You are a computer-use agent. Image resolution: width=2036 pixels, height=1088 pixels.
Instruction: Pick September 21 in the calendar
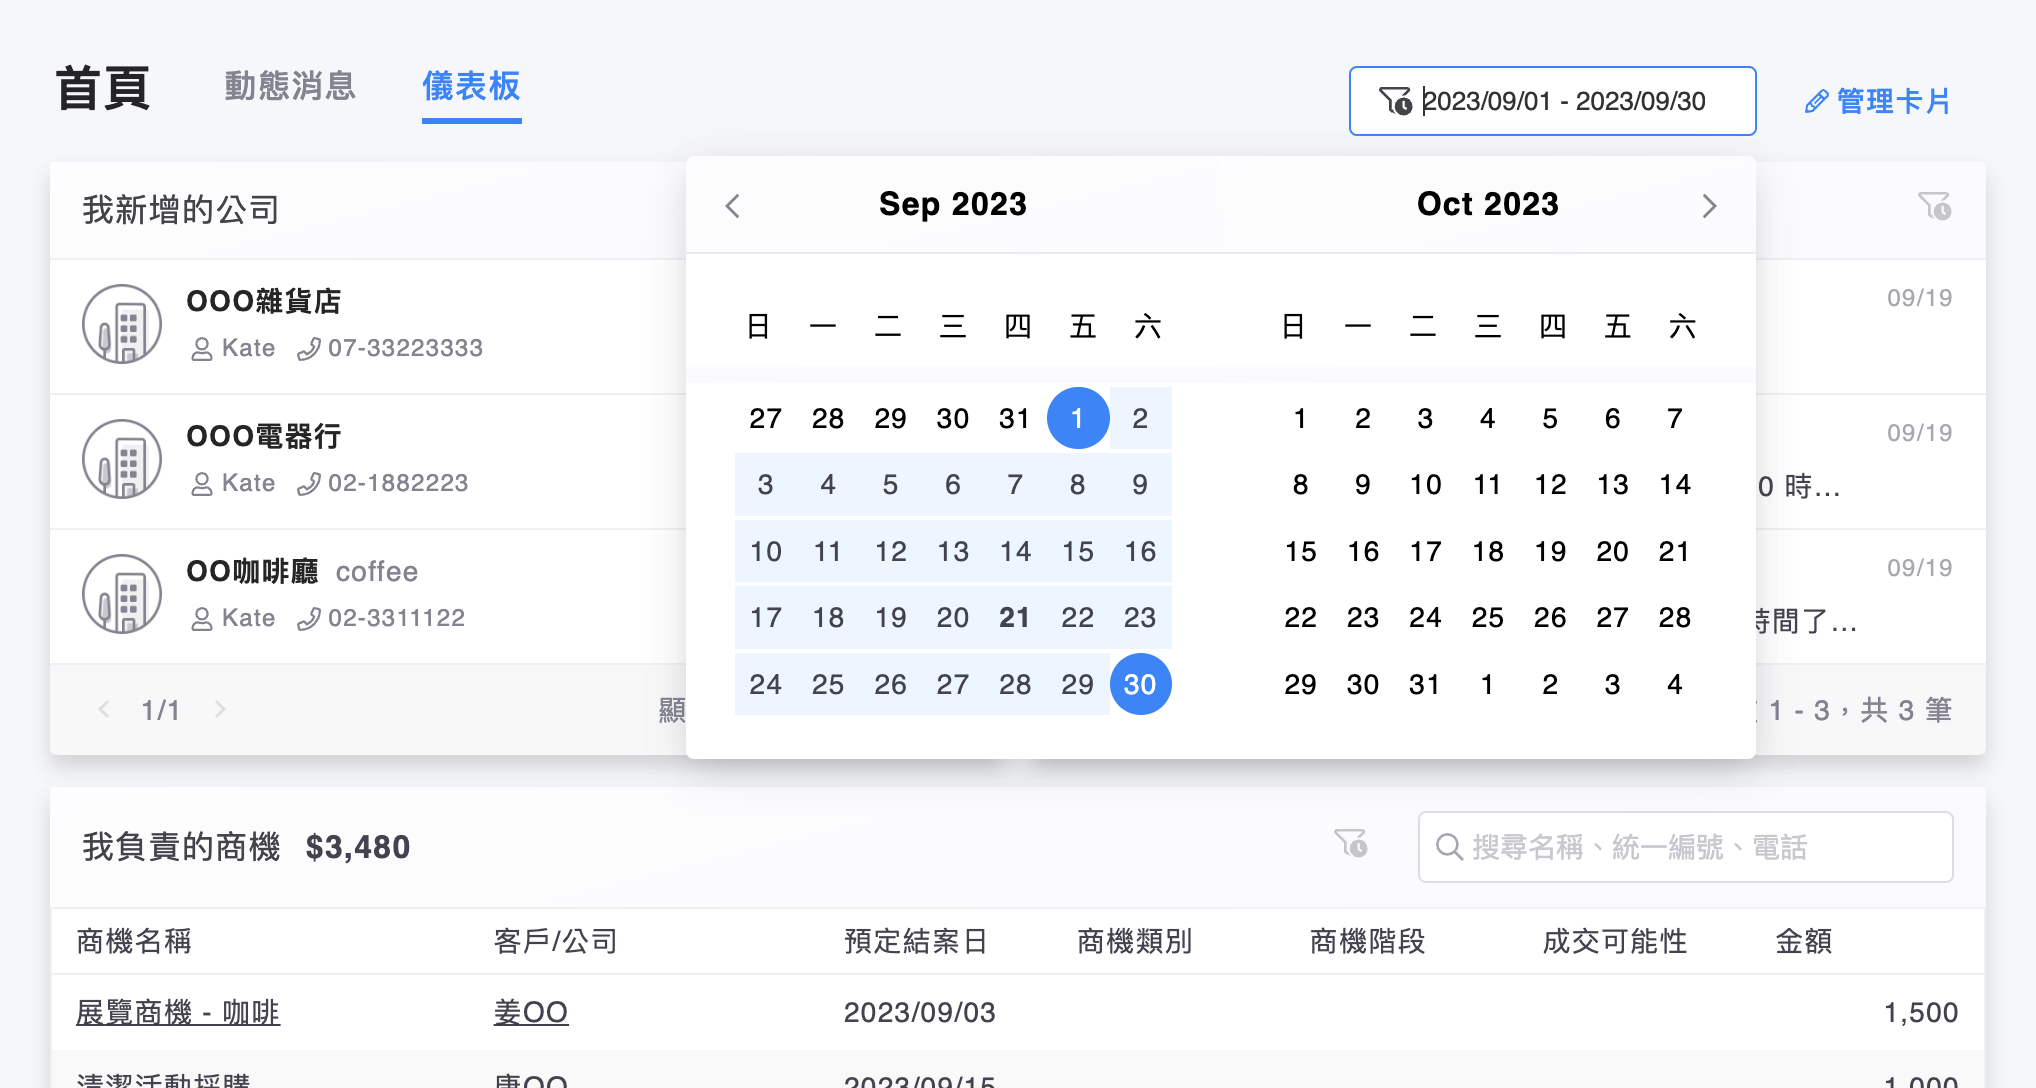point(1014,618)
